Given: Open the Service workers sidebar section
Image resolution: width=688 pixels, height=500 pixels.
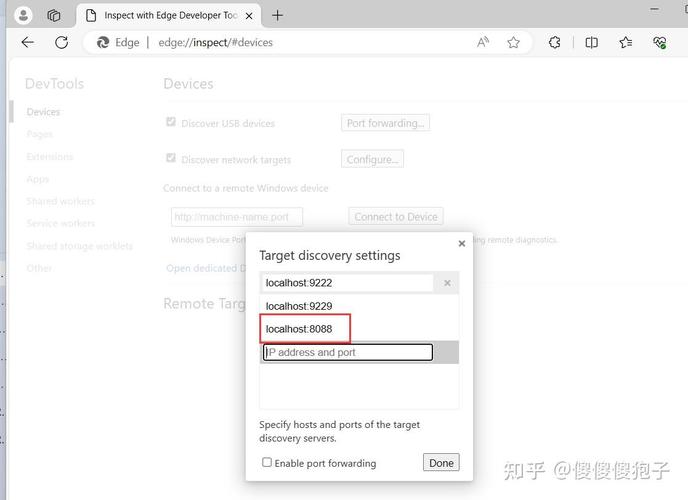Looking at the screenshot, I should pos(61,223).
